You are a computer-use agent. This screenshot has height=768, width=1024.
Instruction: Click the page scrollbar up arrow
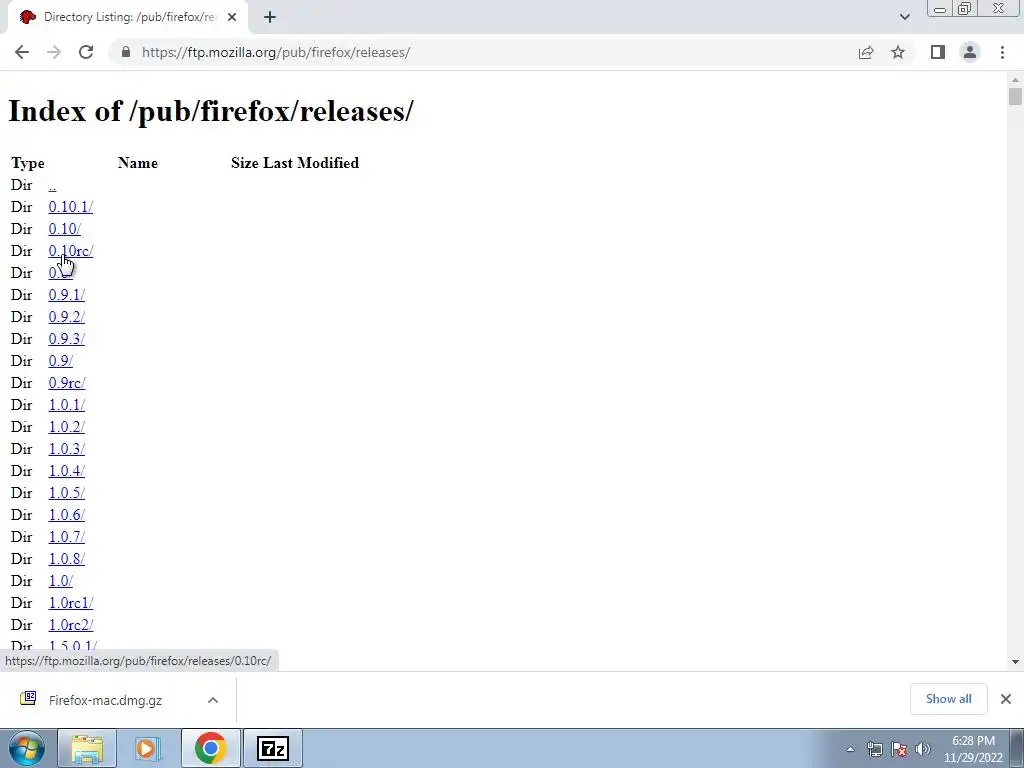coord(1015,80)
